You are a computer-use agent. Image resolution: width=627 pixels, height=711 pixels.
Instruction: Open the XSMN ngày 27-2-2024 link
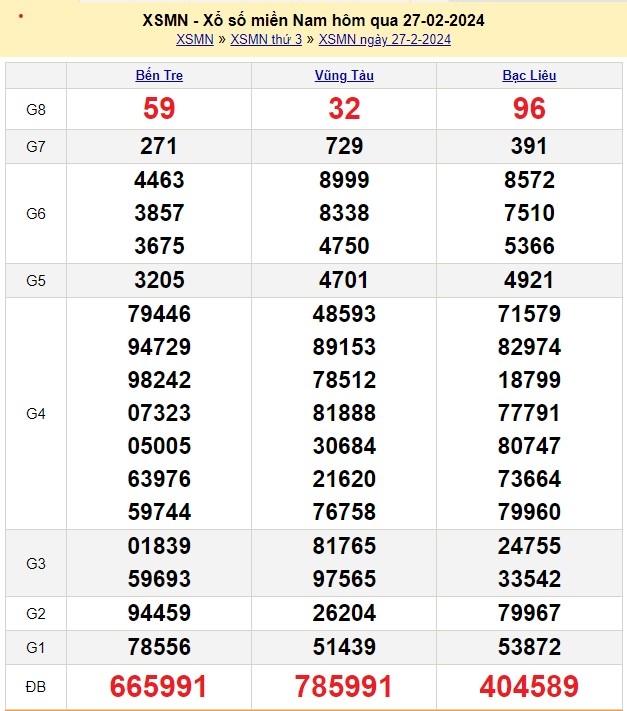[x=384, y=40]
